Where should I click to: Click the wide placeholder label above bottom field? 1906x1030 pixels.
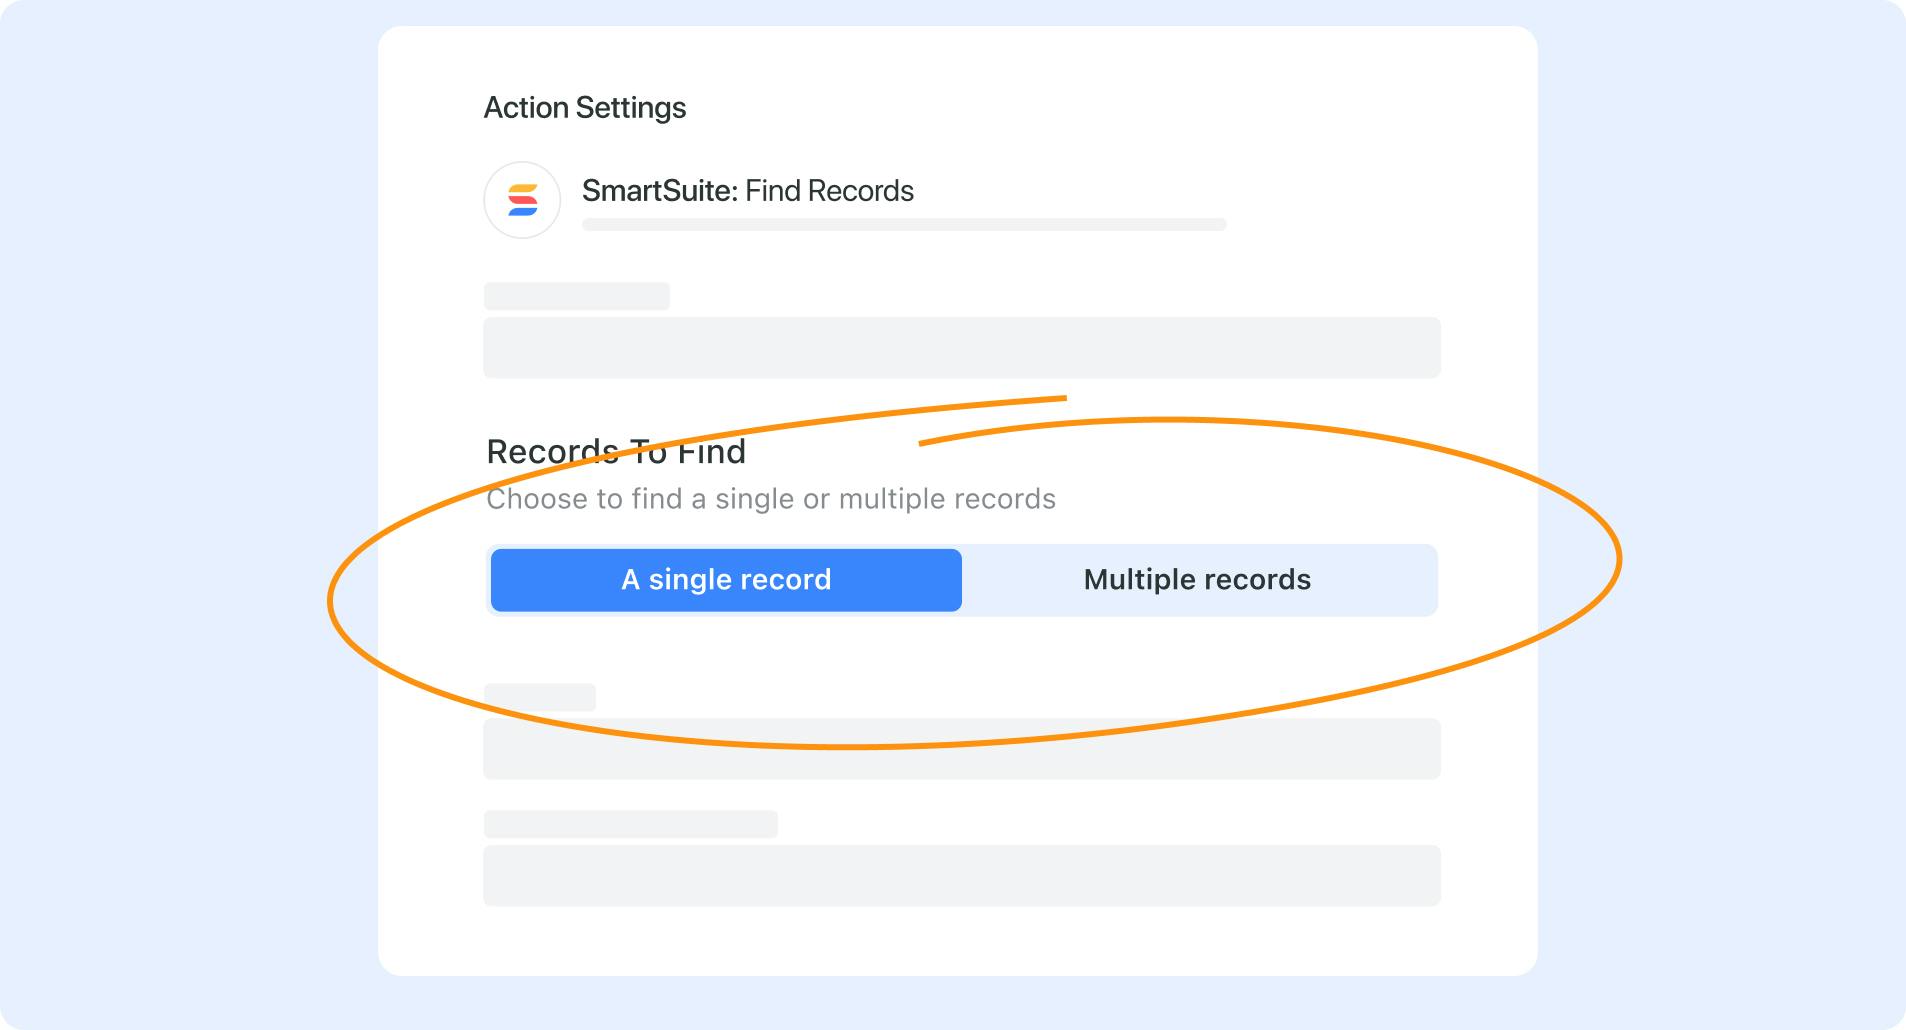coord(630,824)
